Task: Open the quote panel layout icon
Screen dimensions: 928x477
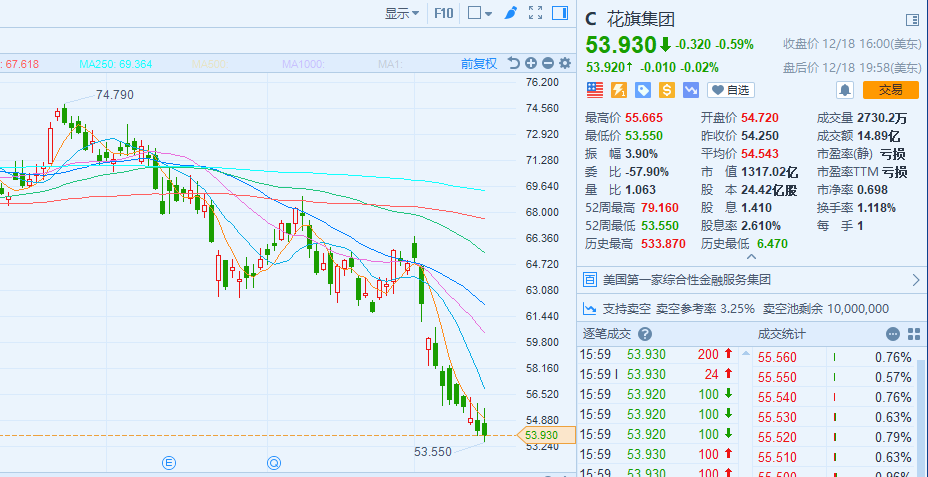Action: 912,20
